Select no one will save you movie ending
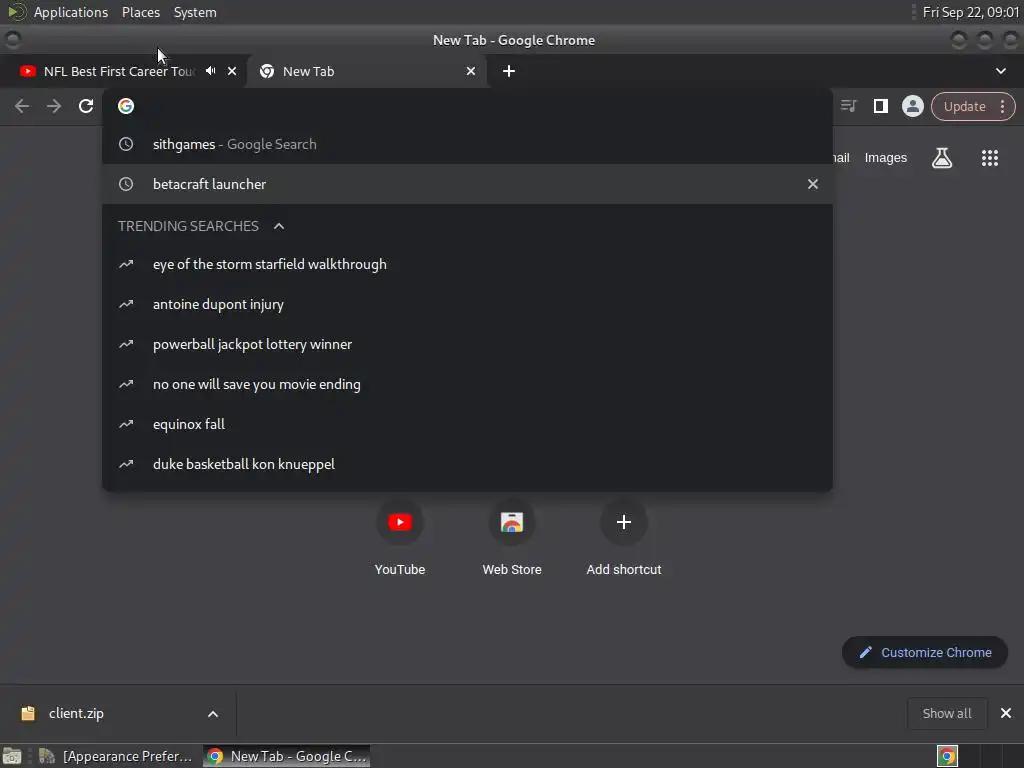1024x768 pixels. point(467,384)
